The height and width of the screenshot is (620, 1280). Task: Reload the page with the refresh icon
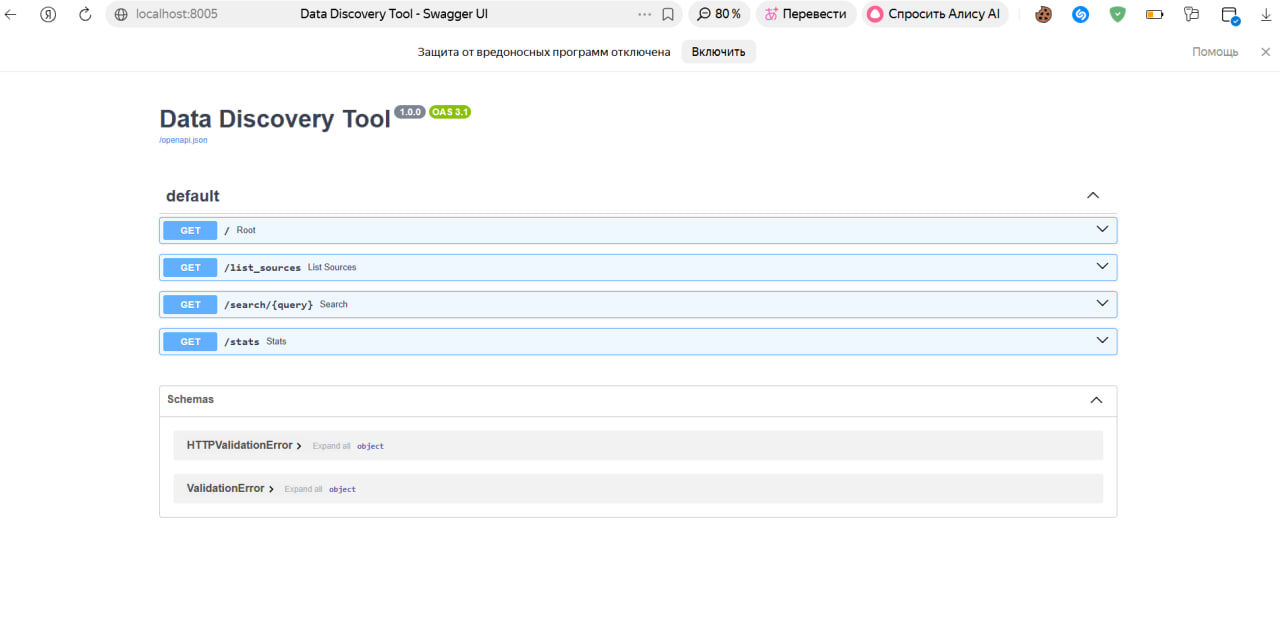click(x=85, y=15)
